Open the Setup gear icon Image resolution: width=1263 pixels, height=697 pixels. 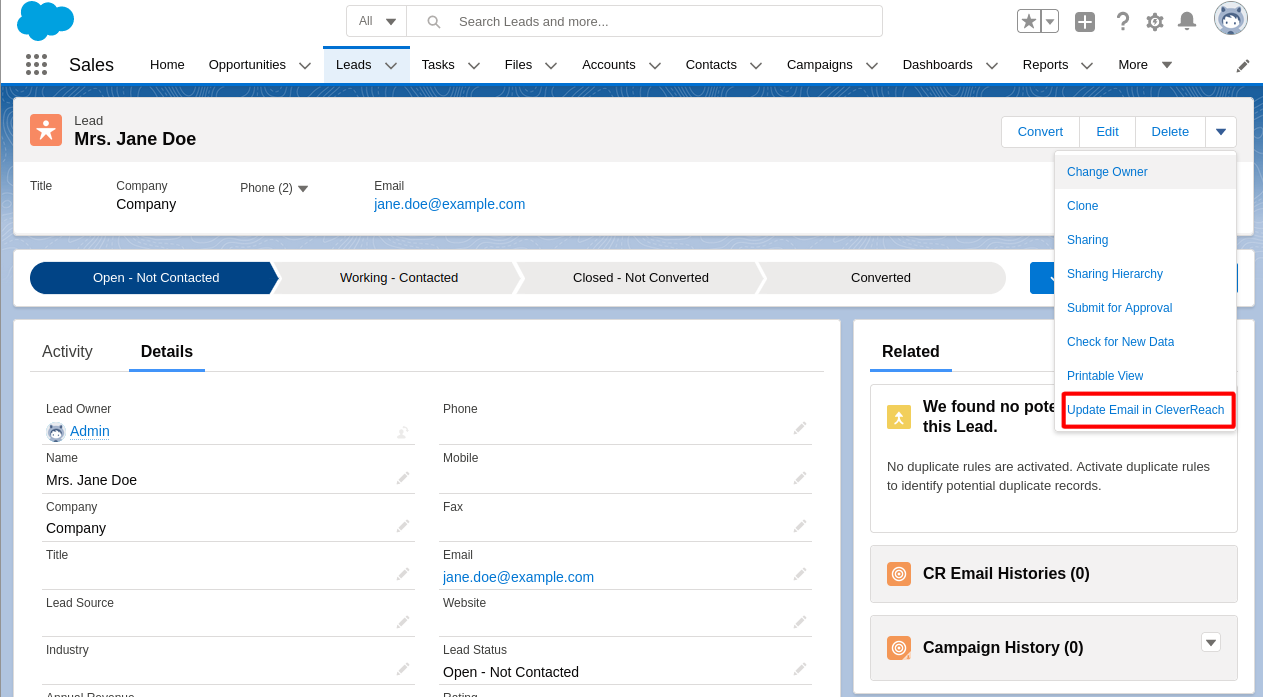coord(1155,21)
